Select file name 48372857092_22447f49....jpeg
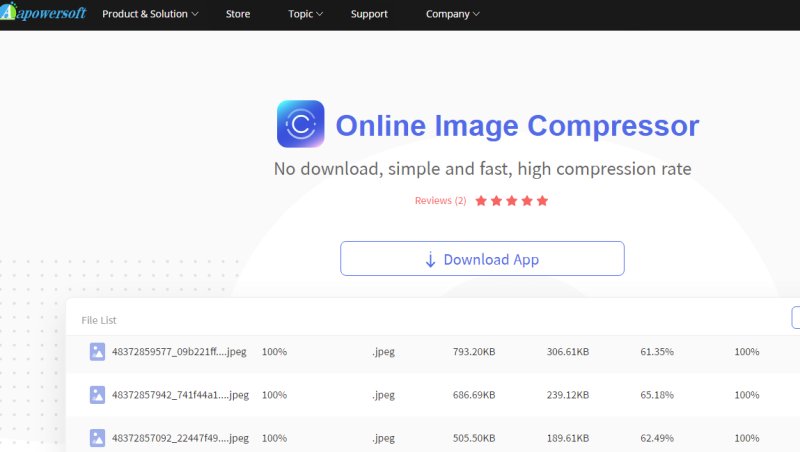Viewport: 800px width, 452px height. click(x=180, y=438)
